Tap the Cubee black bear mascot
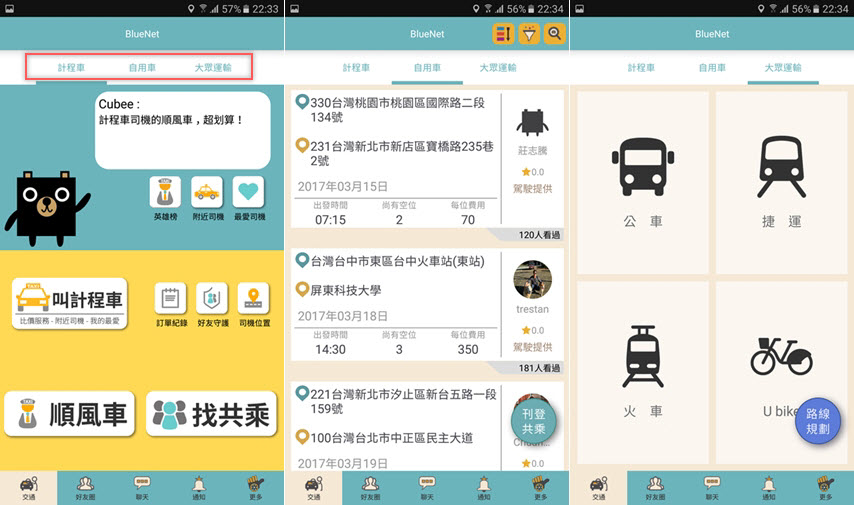Screen dimensions: 854x505 46,207
